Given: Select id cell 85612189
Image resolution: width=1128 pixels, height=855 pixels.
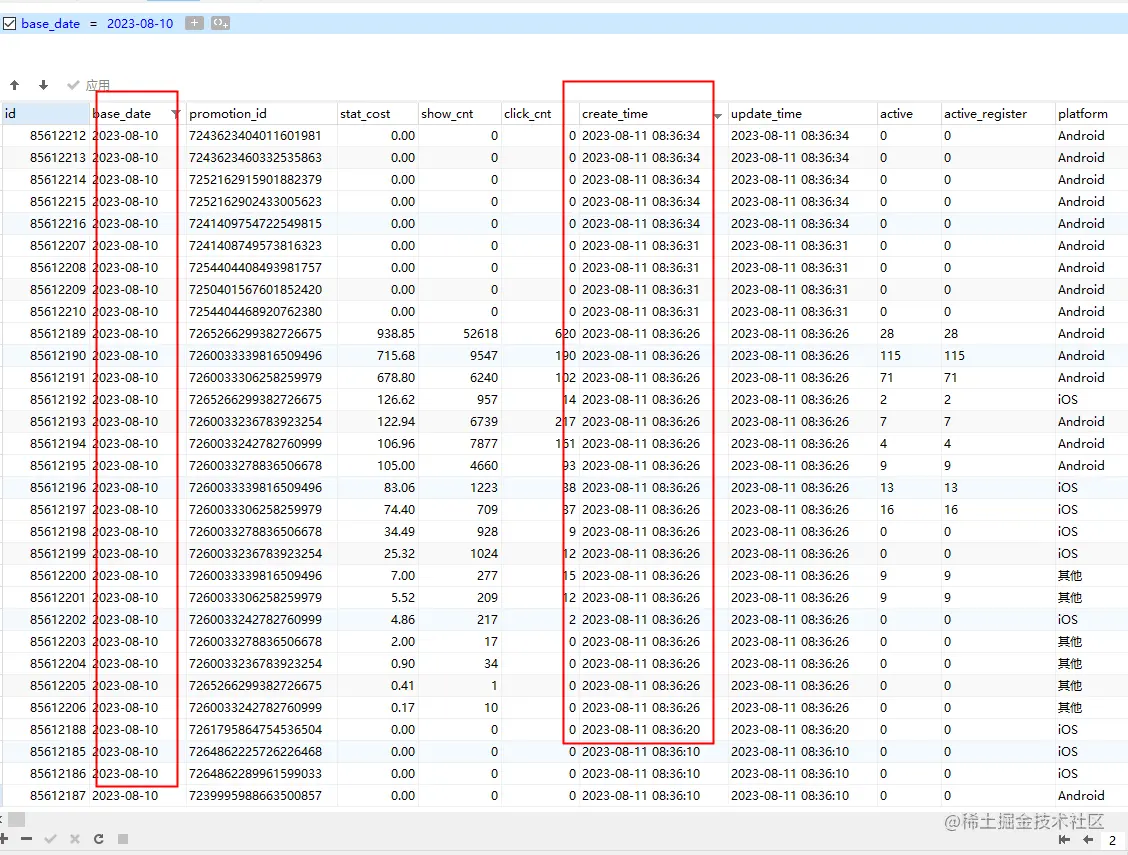Looking at the screenshot, I should (45, 334).
